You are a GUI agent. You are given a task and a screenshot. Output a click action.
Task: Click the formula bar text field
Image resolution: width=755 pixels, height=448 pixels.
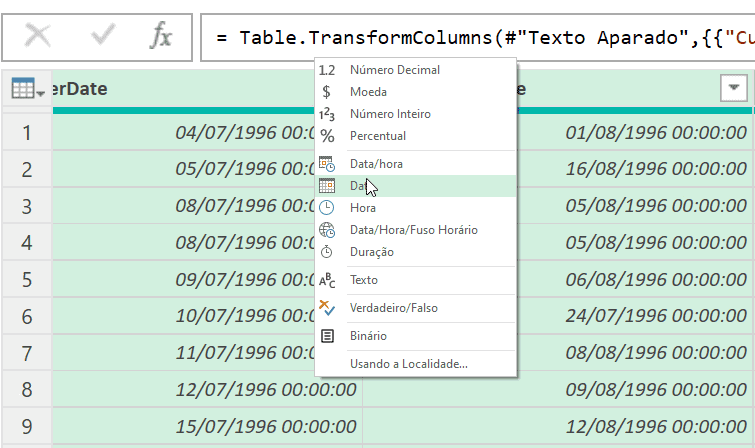tap(478, 38)
